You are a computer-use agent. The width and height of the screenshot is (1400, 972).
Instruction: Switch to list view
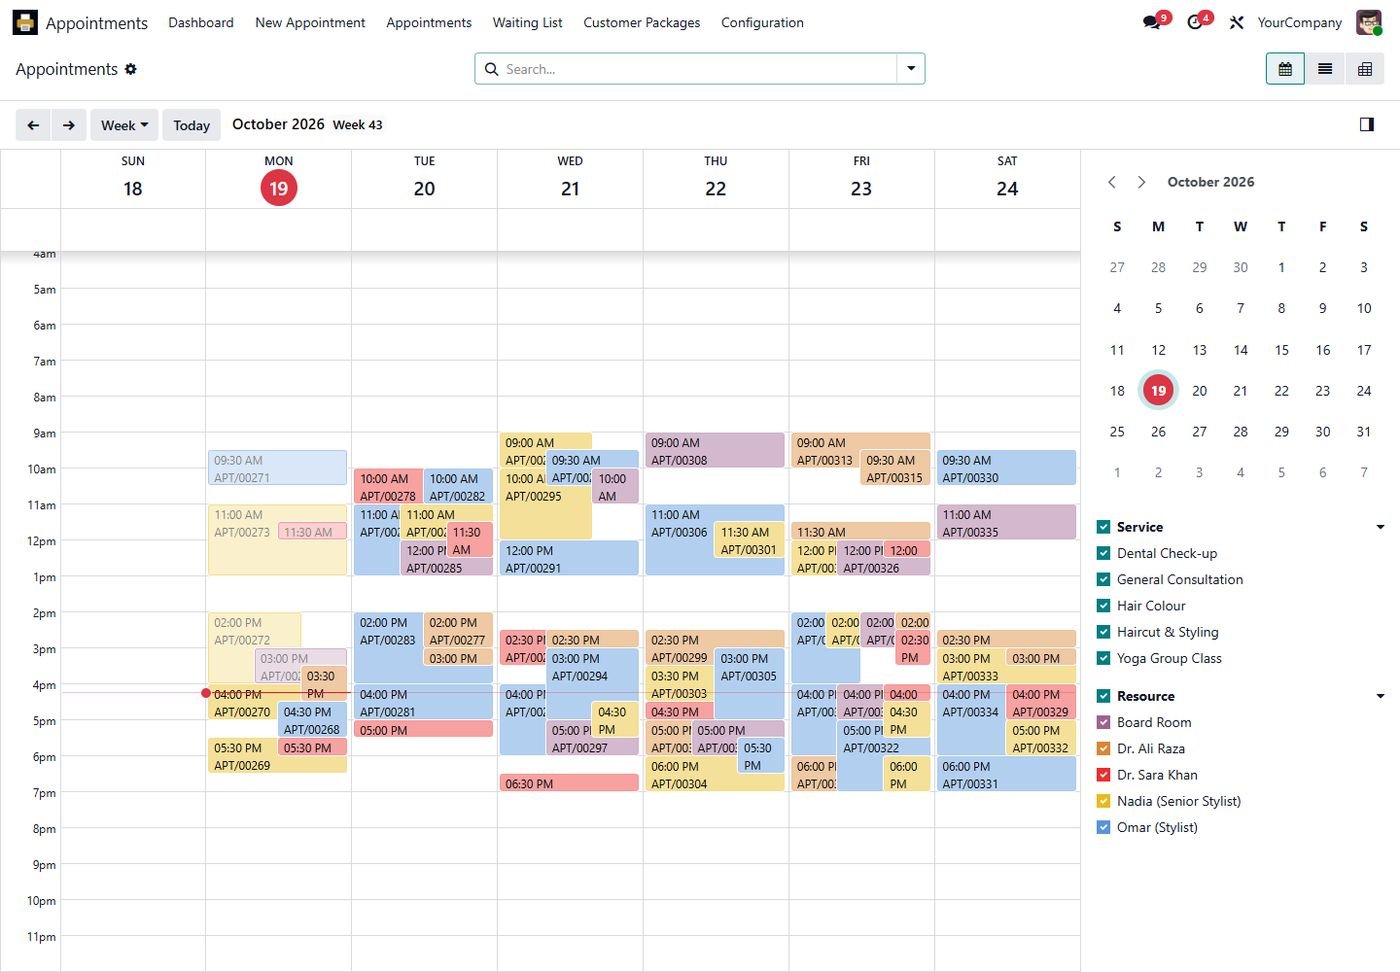(x=1325, y=69)
